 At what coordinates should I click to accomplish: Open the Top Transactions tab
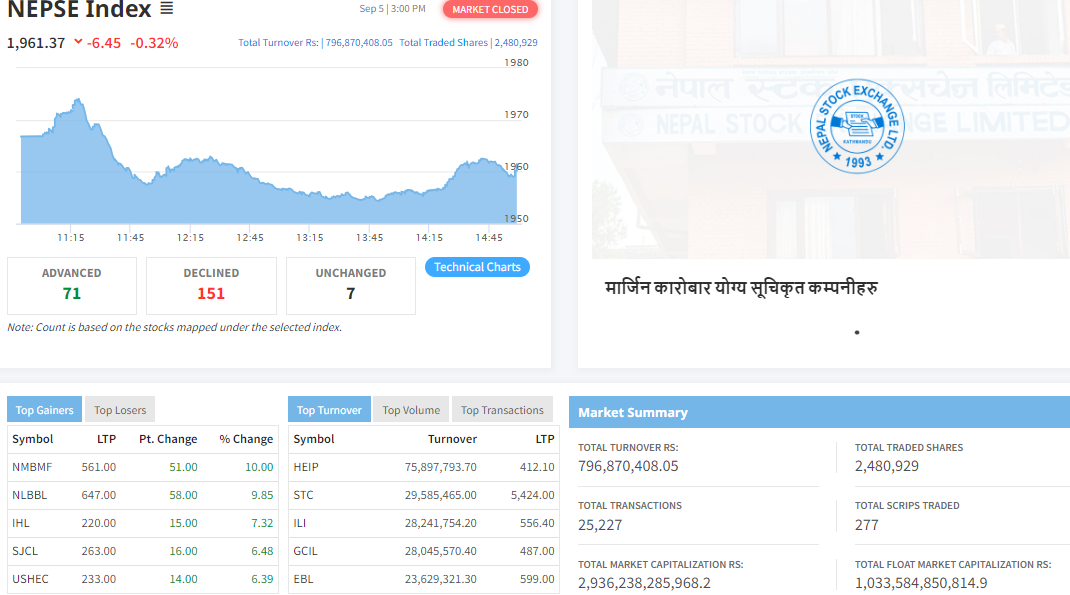(x=502, y=409)
